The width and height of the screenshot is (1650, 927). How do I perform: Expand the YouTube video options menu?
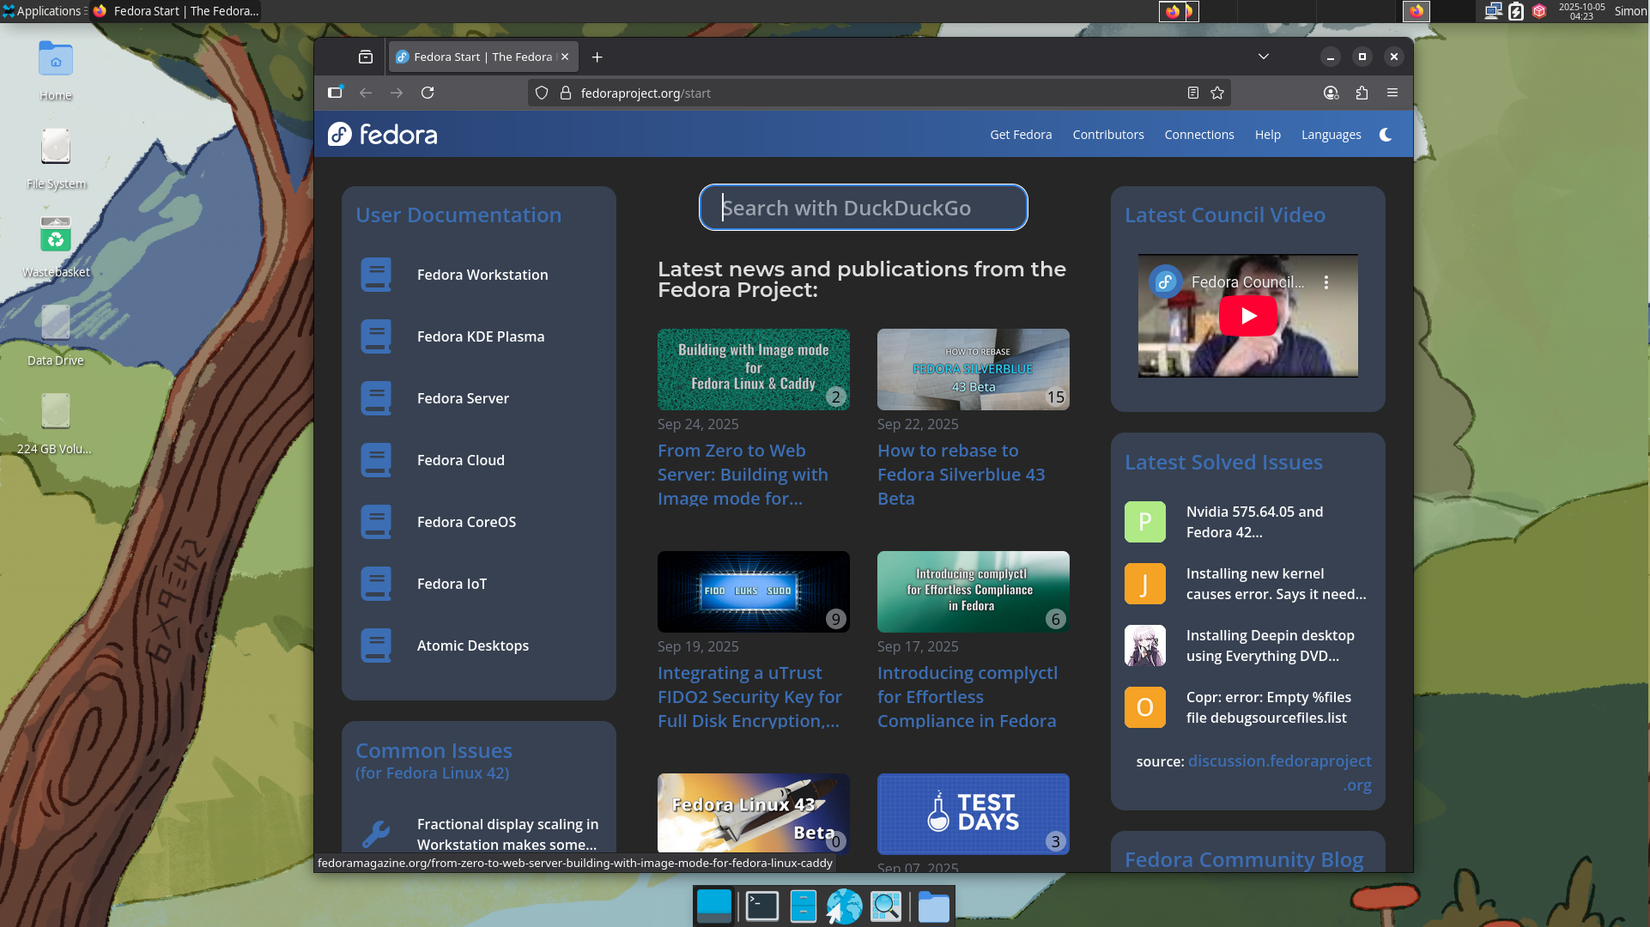(x=1325, y=281)
